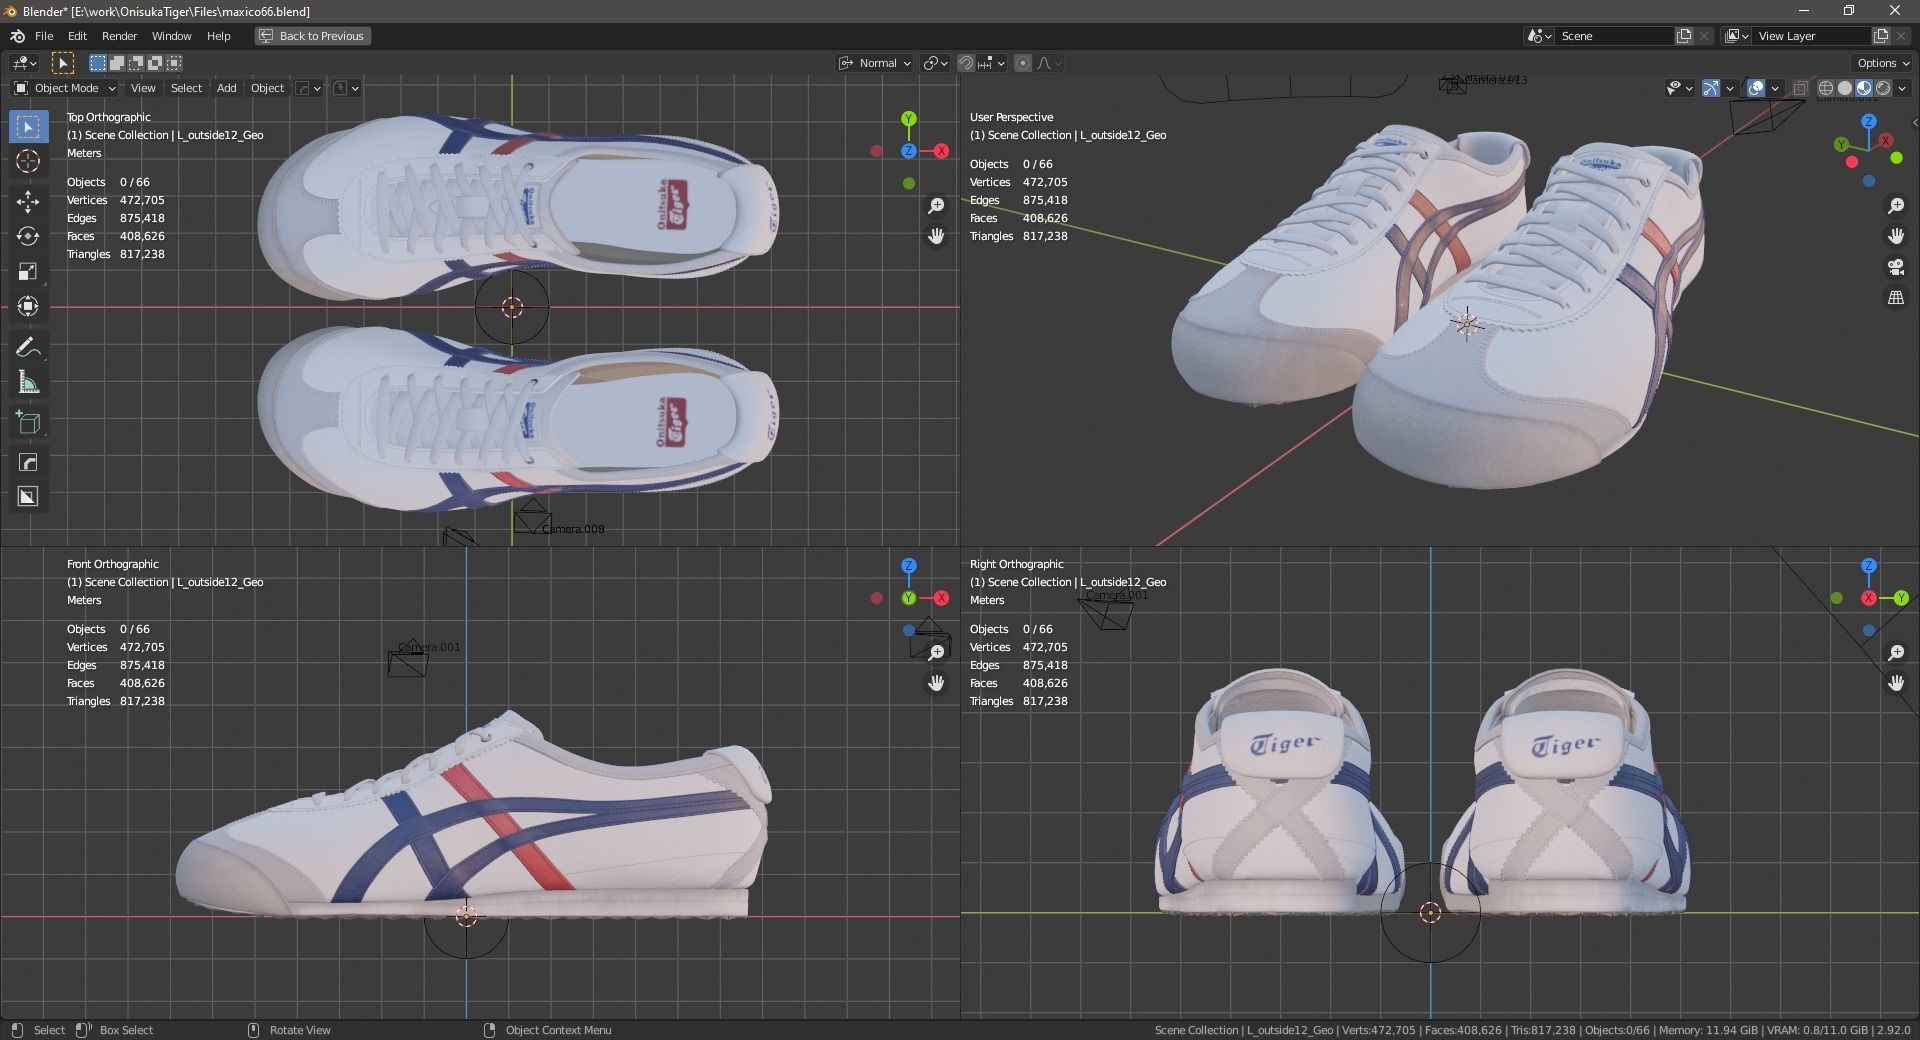Choose the Add Cube tool
Viewport: 1920px width, 1040px height.
coord(28,422)
